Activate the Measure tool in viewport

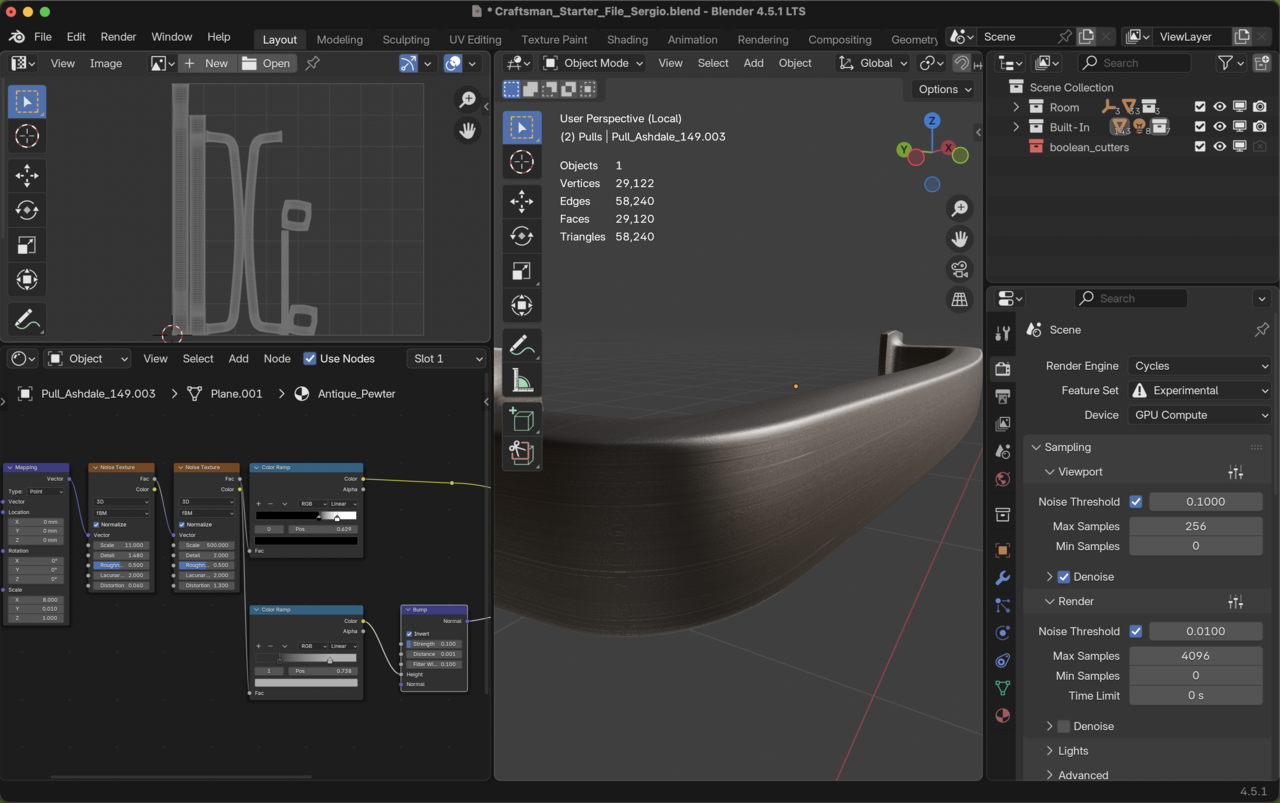click(521, 381)
